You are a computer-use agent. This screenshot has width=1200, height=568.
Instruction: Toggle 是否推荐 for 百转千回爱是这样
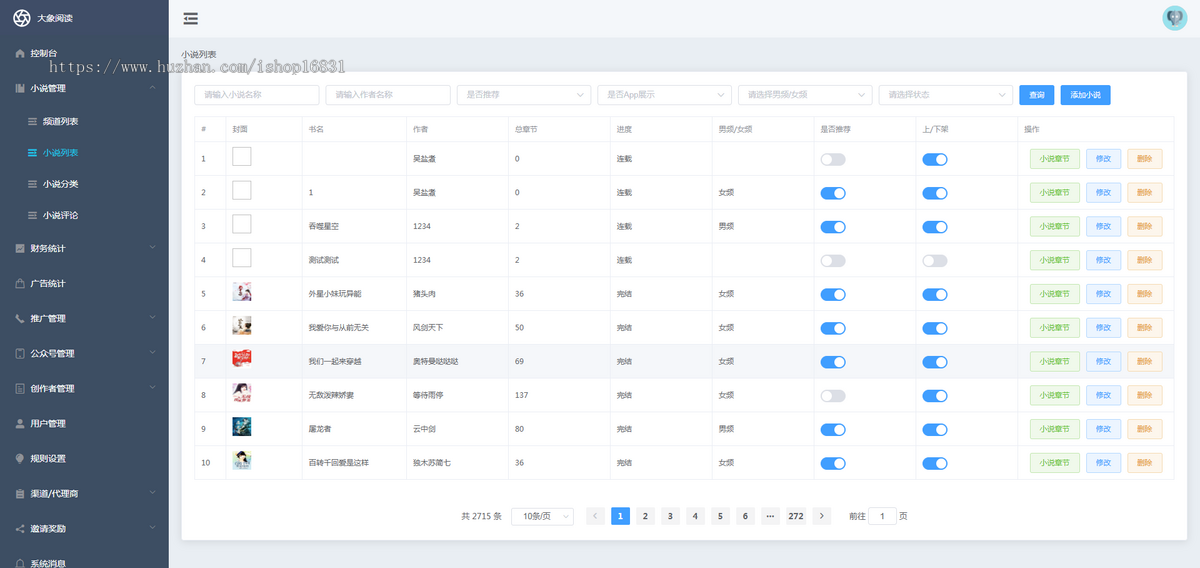833,463
